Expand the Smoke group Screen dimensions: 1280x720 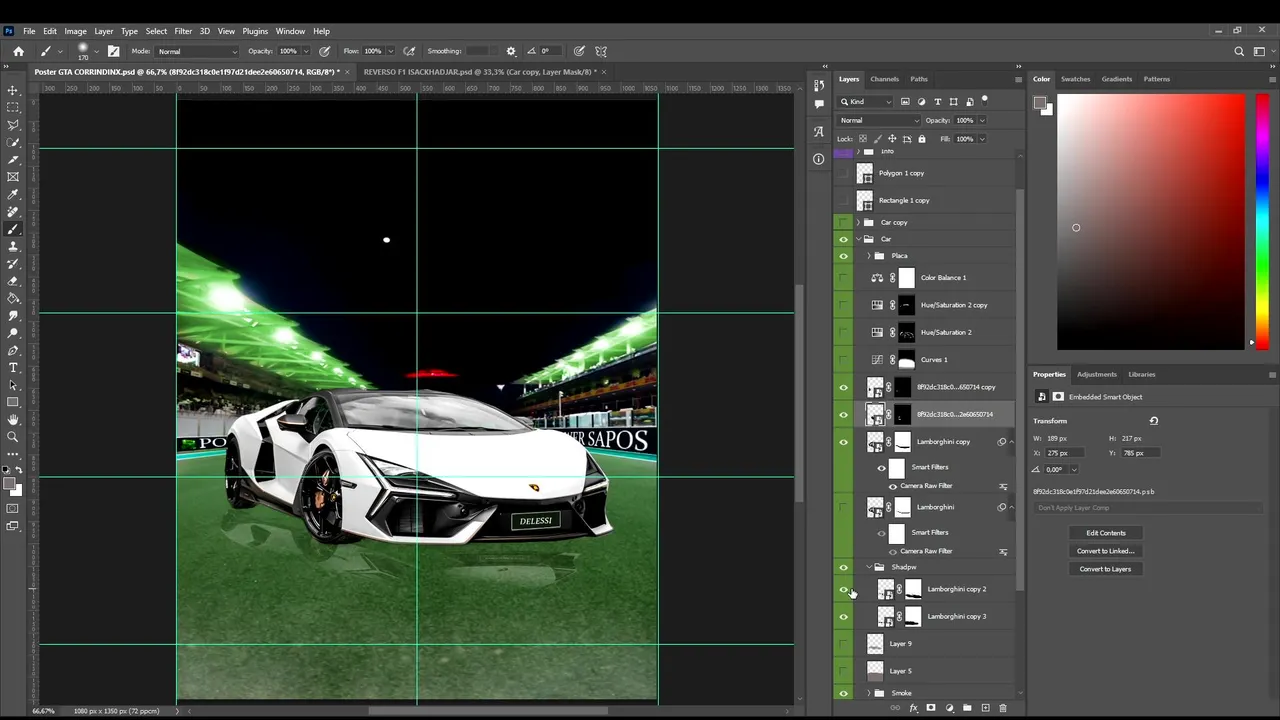tap(868, 693)
